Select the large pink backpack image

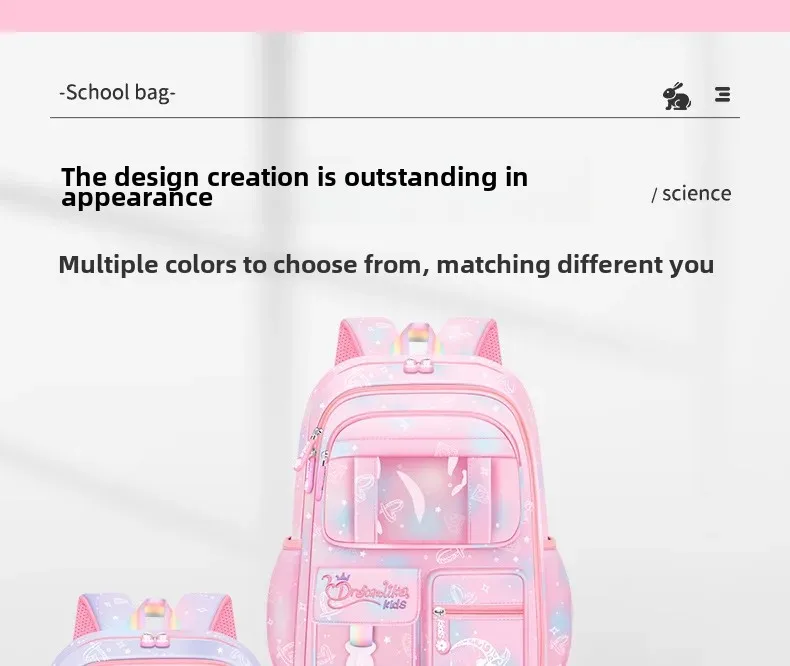pyautogui.click(x=419, y=491)
